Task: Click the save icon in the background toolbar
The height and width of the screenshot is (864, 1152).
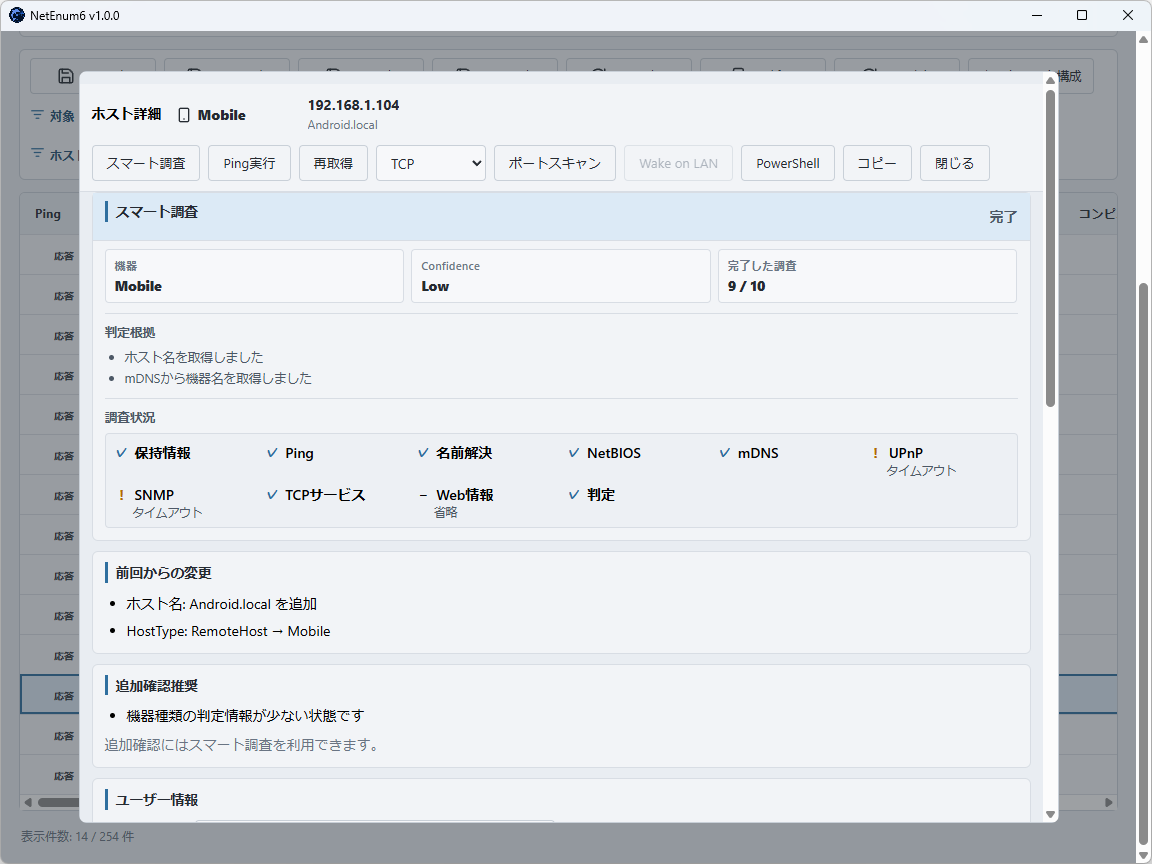Action: (65, 76)
